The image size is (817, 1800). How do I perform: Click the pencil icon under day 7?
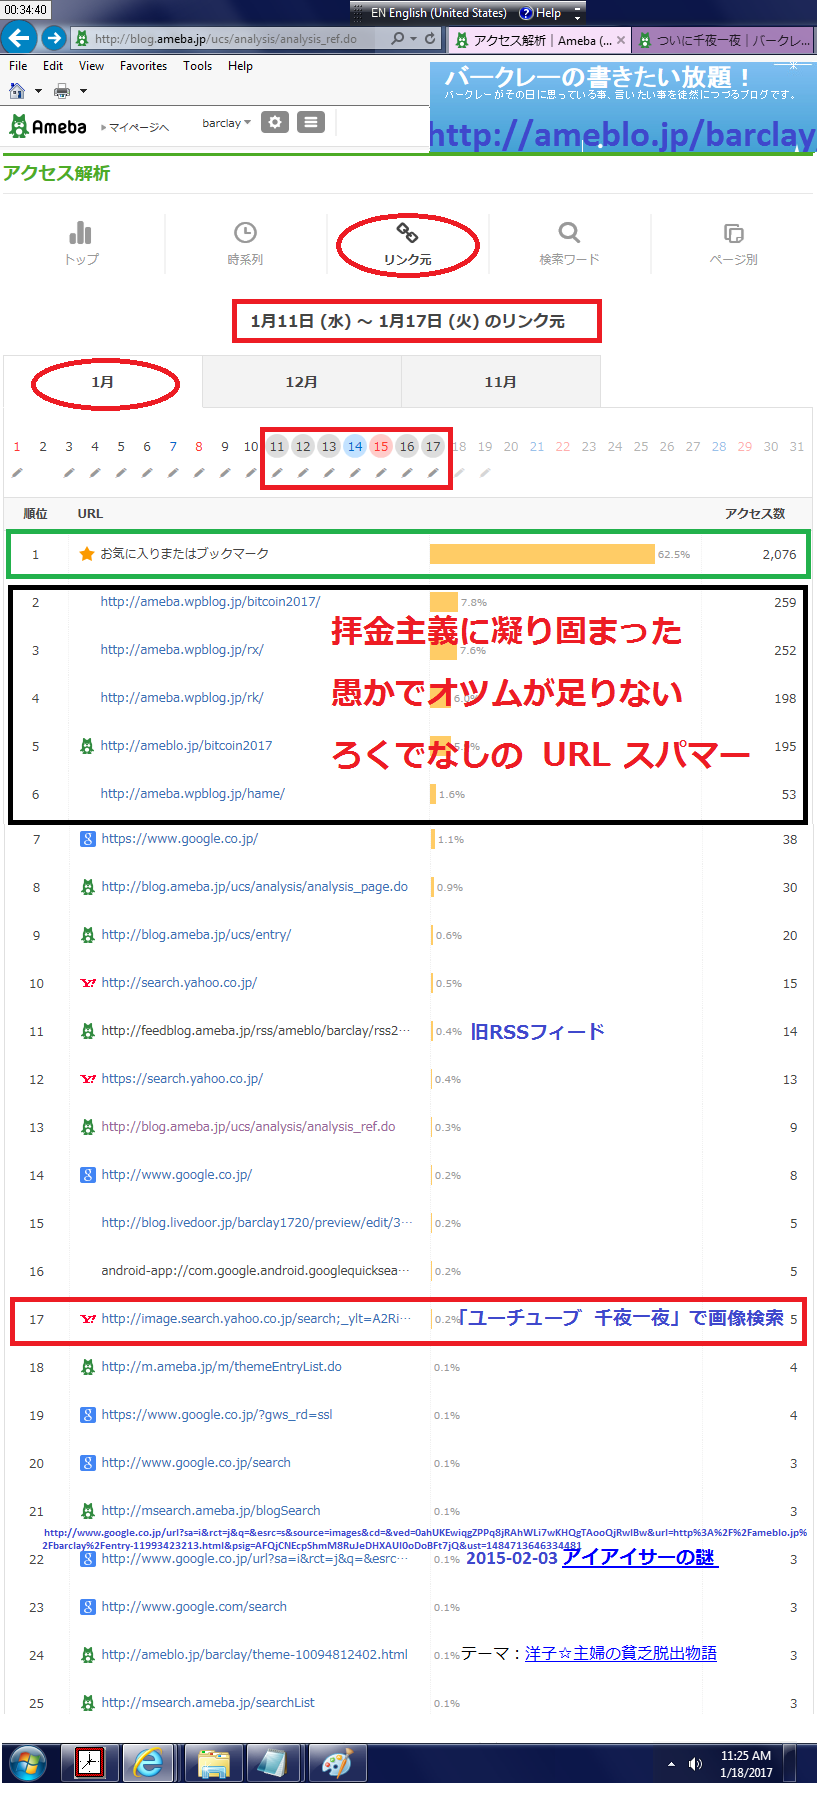pyautogui.click(x=173, y=473)
